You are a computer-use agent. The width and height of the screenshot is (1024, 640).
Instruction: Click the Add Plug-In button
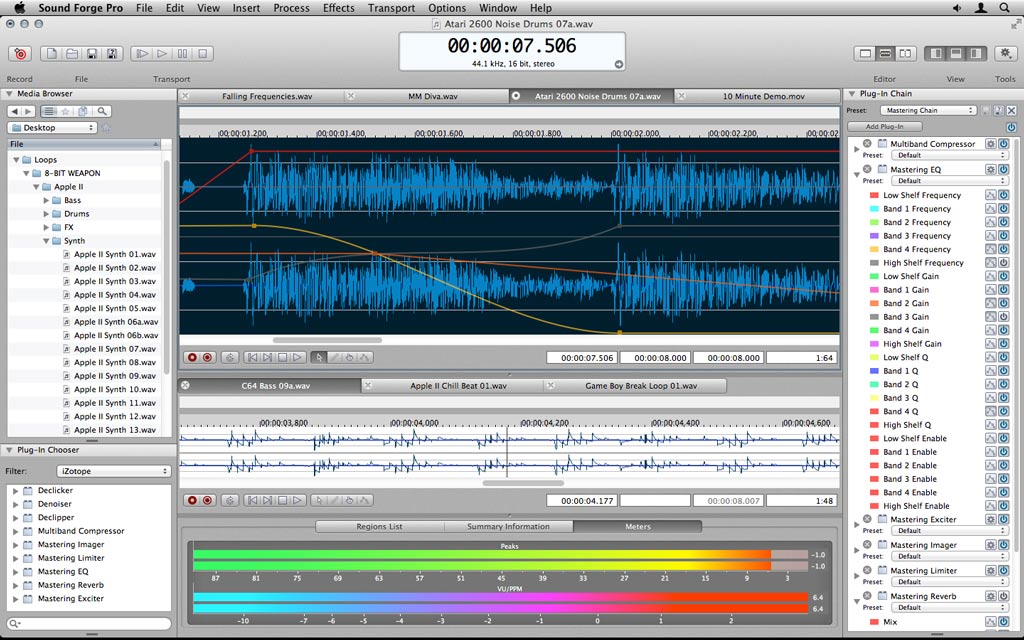pyautogui.click(x=884, y=127)
